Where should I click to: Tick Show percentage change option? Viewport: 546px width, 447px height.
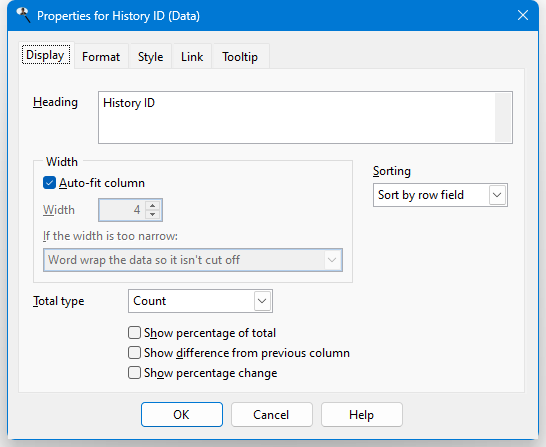(134, 372)
